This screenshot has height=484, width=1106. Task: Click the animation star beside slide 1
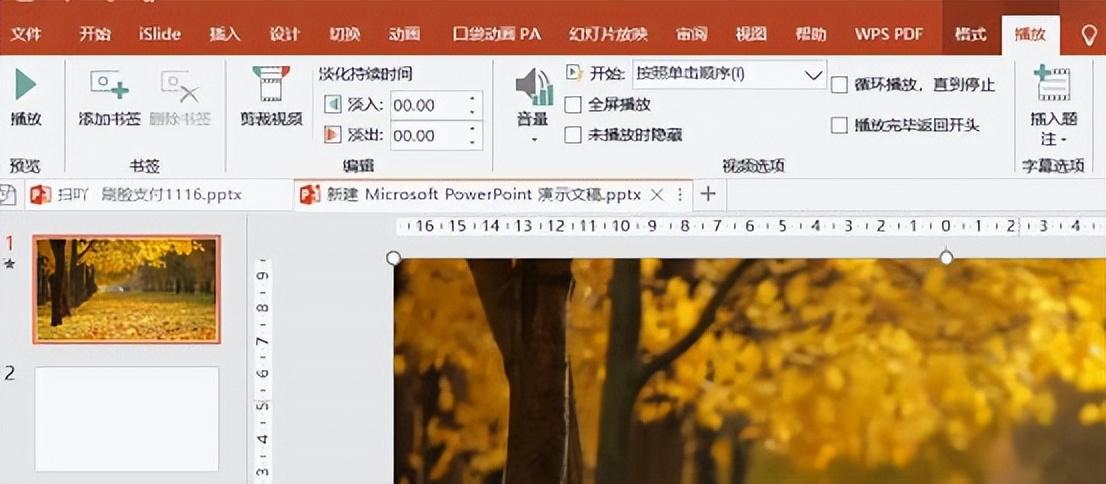pos(9,263)
